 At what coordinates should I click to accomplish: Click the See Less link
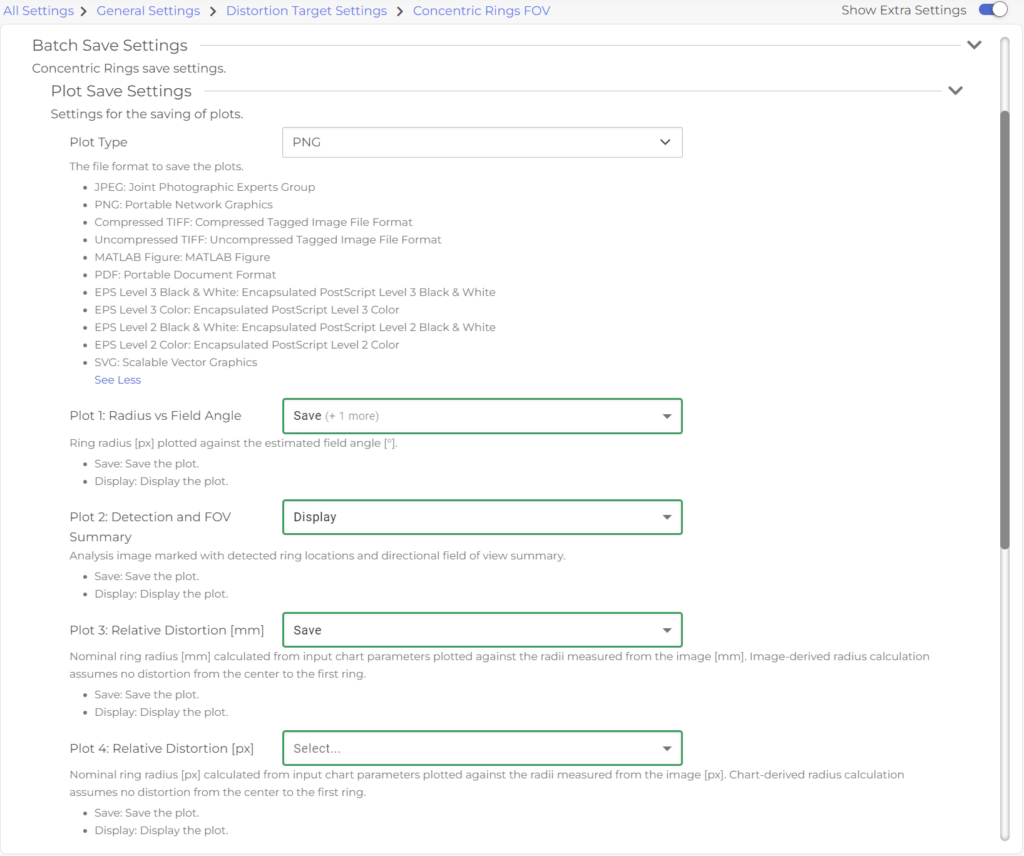[118, 380]
